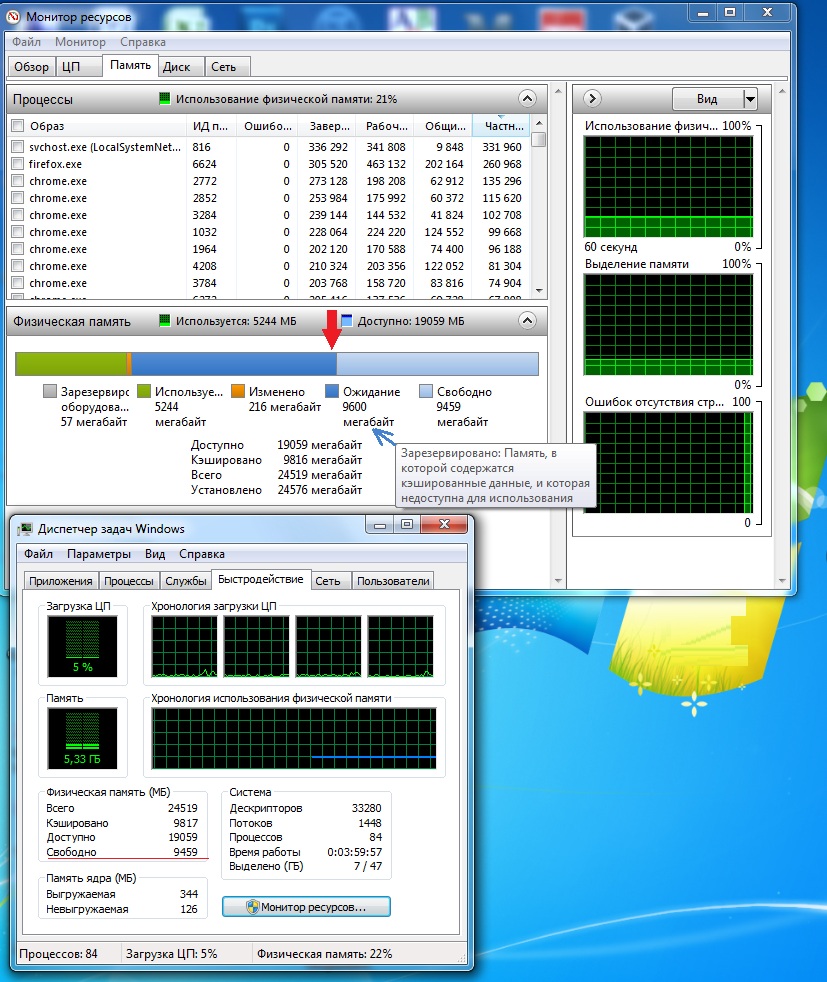This screenshot has height=982, width=827.
Task: Click the shield icon on Монитор ресурсов button
Action: pyautogui.click(x=240, y=907)
